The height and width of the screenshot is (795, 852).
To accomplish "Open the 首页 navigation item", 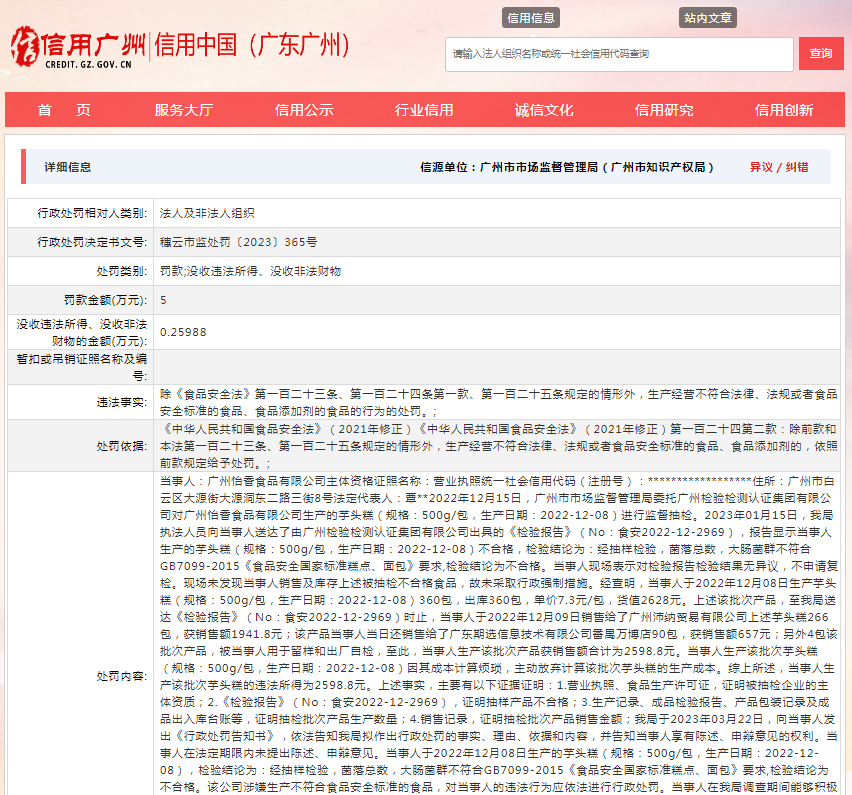I will coord(64,110).
